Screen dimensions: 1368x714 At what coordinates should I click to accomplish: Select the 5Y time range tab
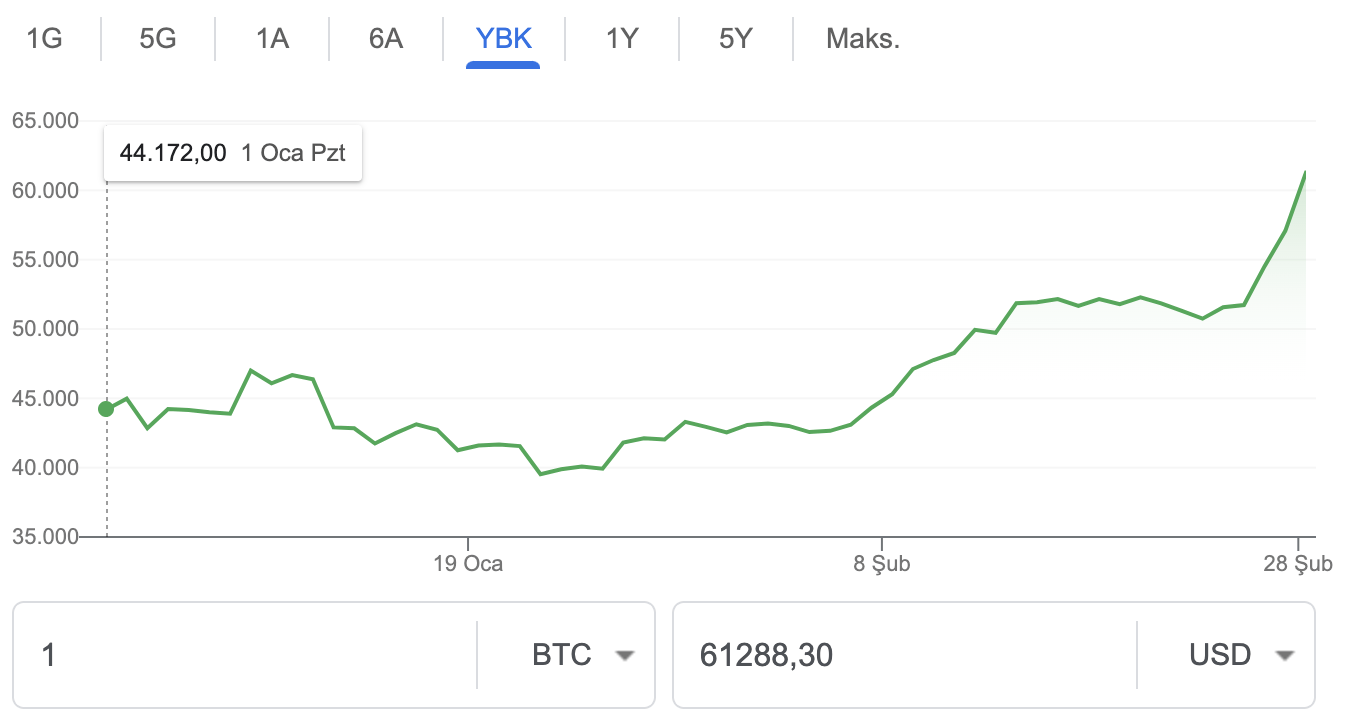tap(736, 39)
